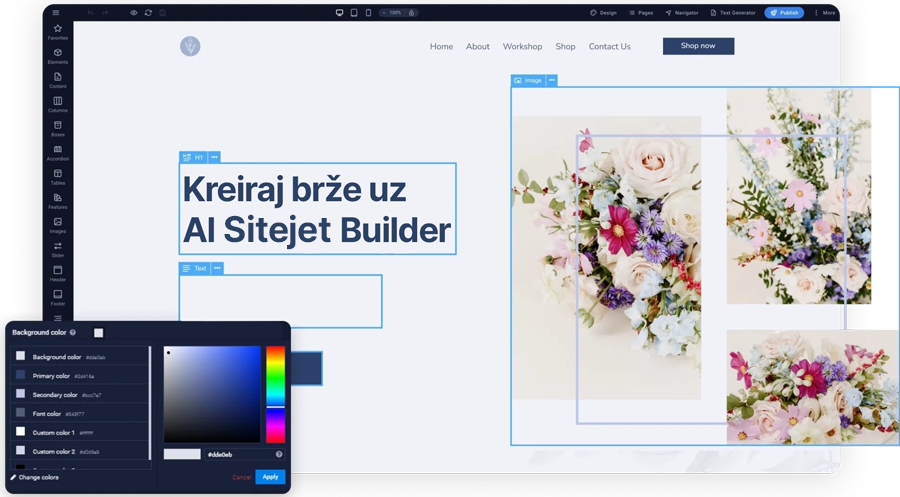Click the Shop now button

pyautogui.click(x=699, y=46)
